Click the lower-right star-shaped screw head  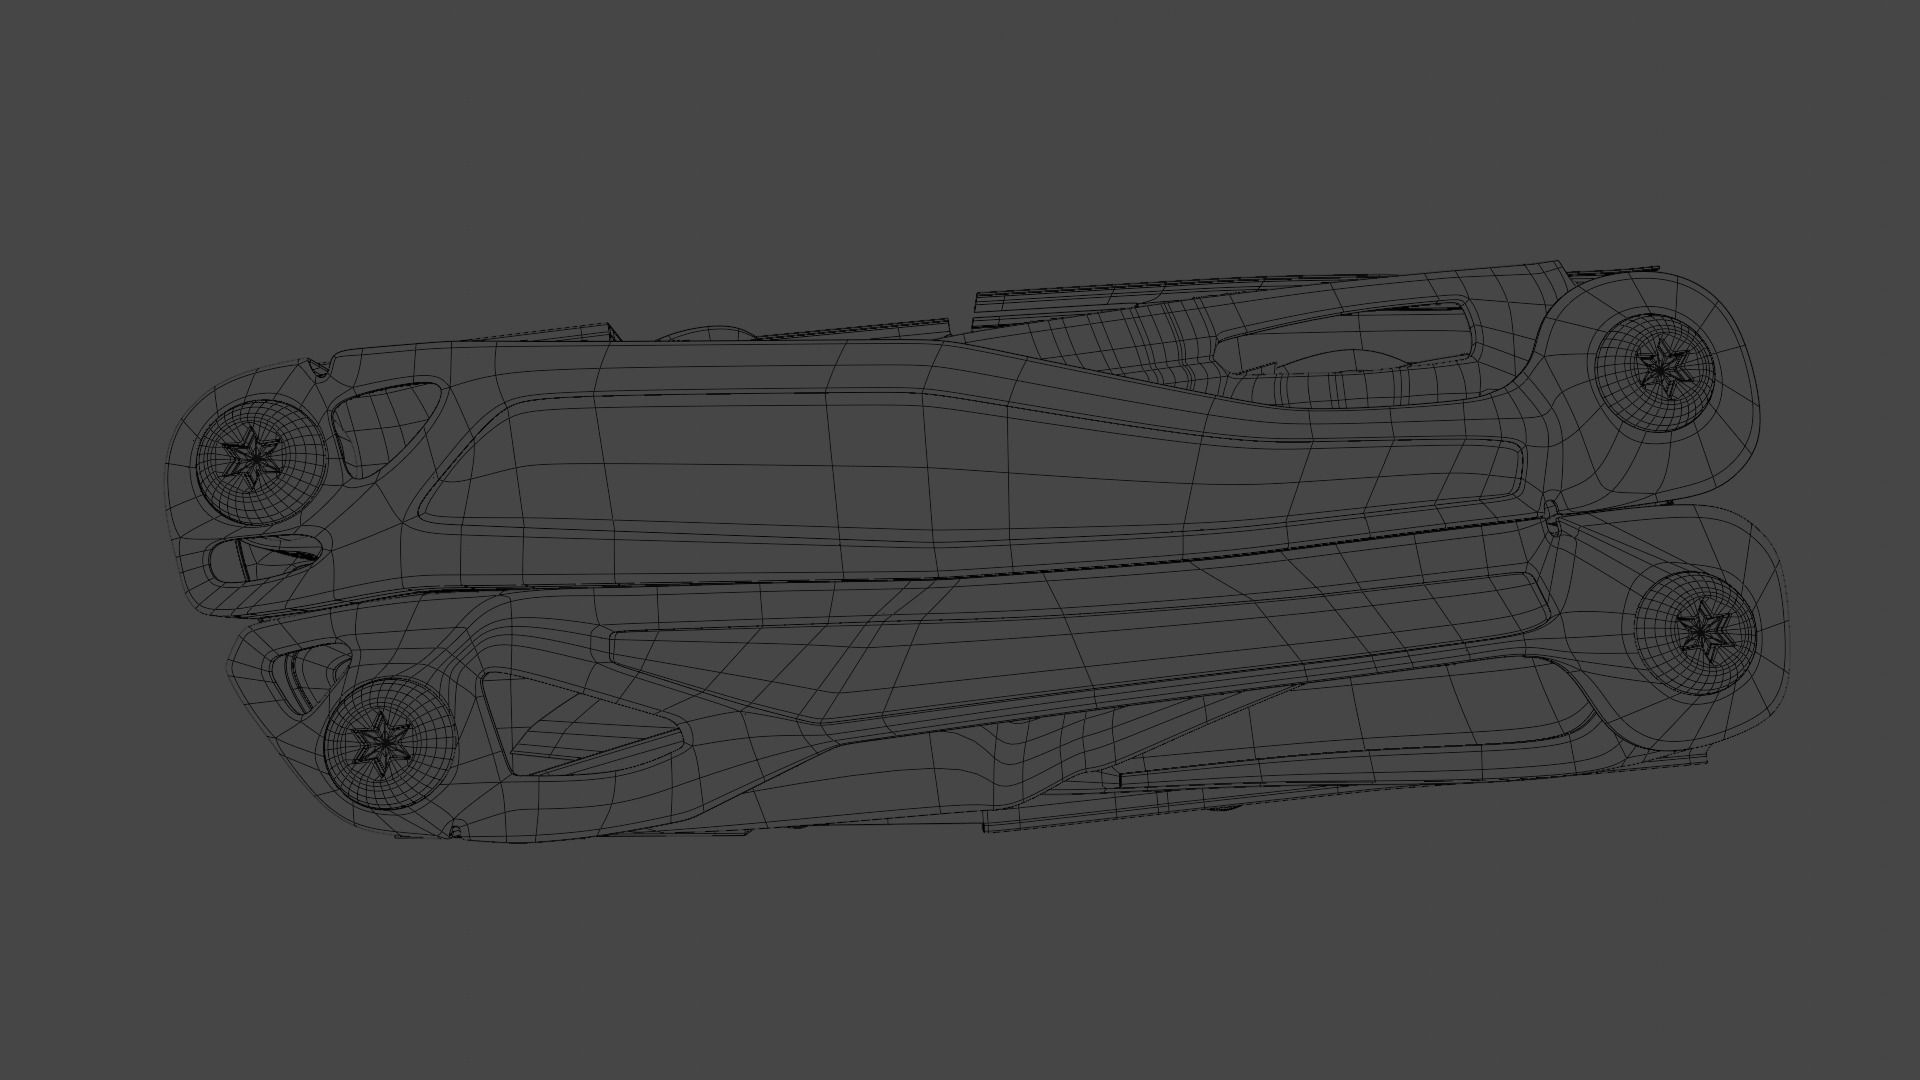click(1703, 632)
